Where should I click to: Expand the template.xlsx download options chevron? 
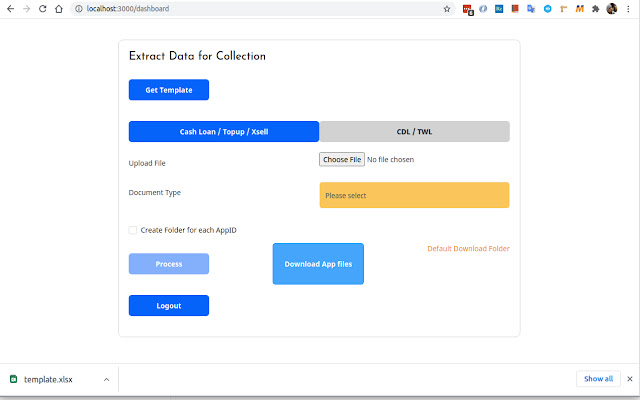(106, 380)
